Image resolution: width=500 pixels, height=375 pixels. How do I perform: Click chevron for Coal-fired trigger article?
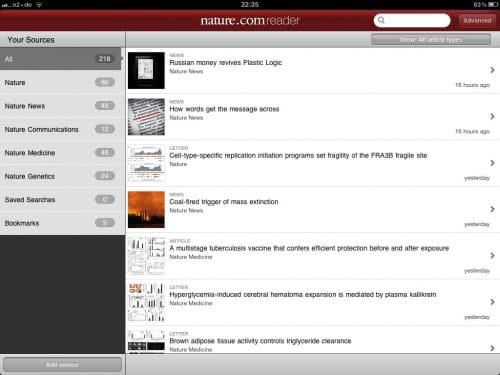click(x=492, y=209)
